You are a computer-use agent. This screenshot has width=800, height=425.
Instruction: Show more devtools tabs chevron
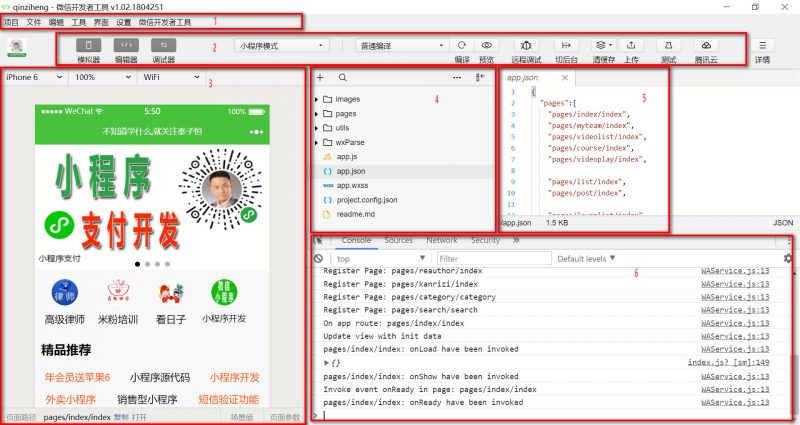516,240
